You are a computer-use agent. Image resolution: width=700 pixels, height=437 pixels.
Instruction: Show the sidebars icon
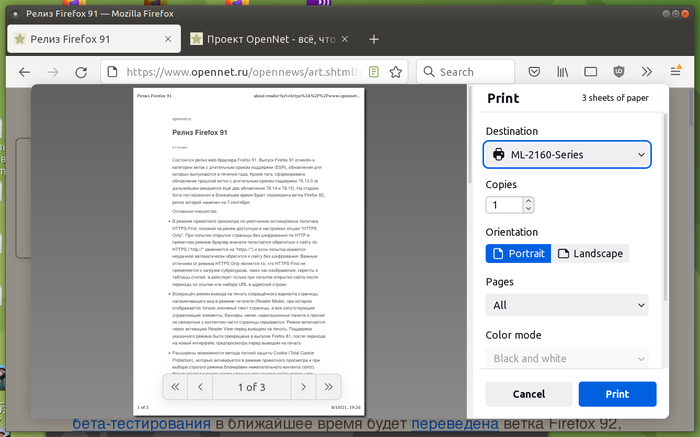pos(591,71)
